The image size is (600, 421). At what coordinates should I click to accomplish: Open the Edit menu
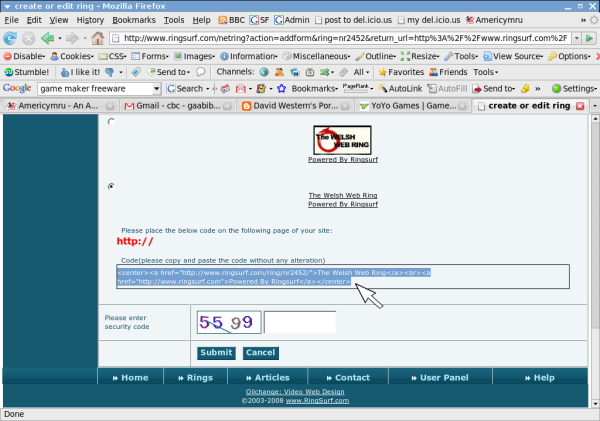pos(34,20)
